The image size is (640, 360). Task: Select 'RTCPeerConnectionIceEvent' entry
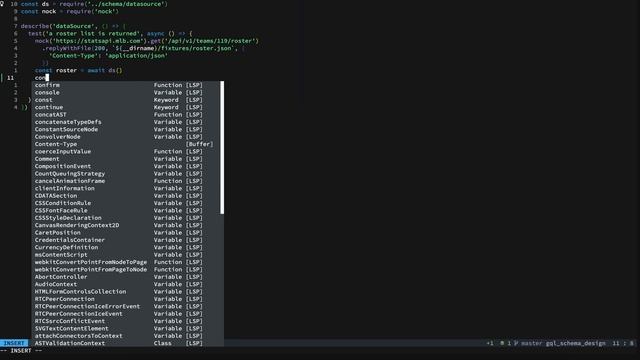(128, 313)
